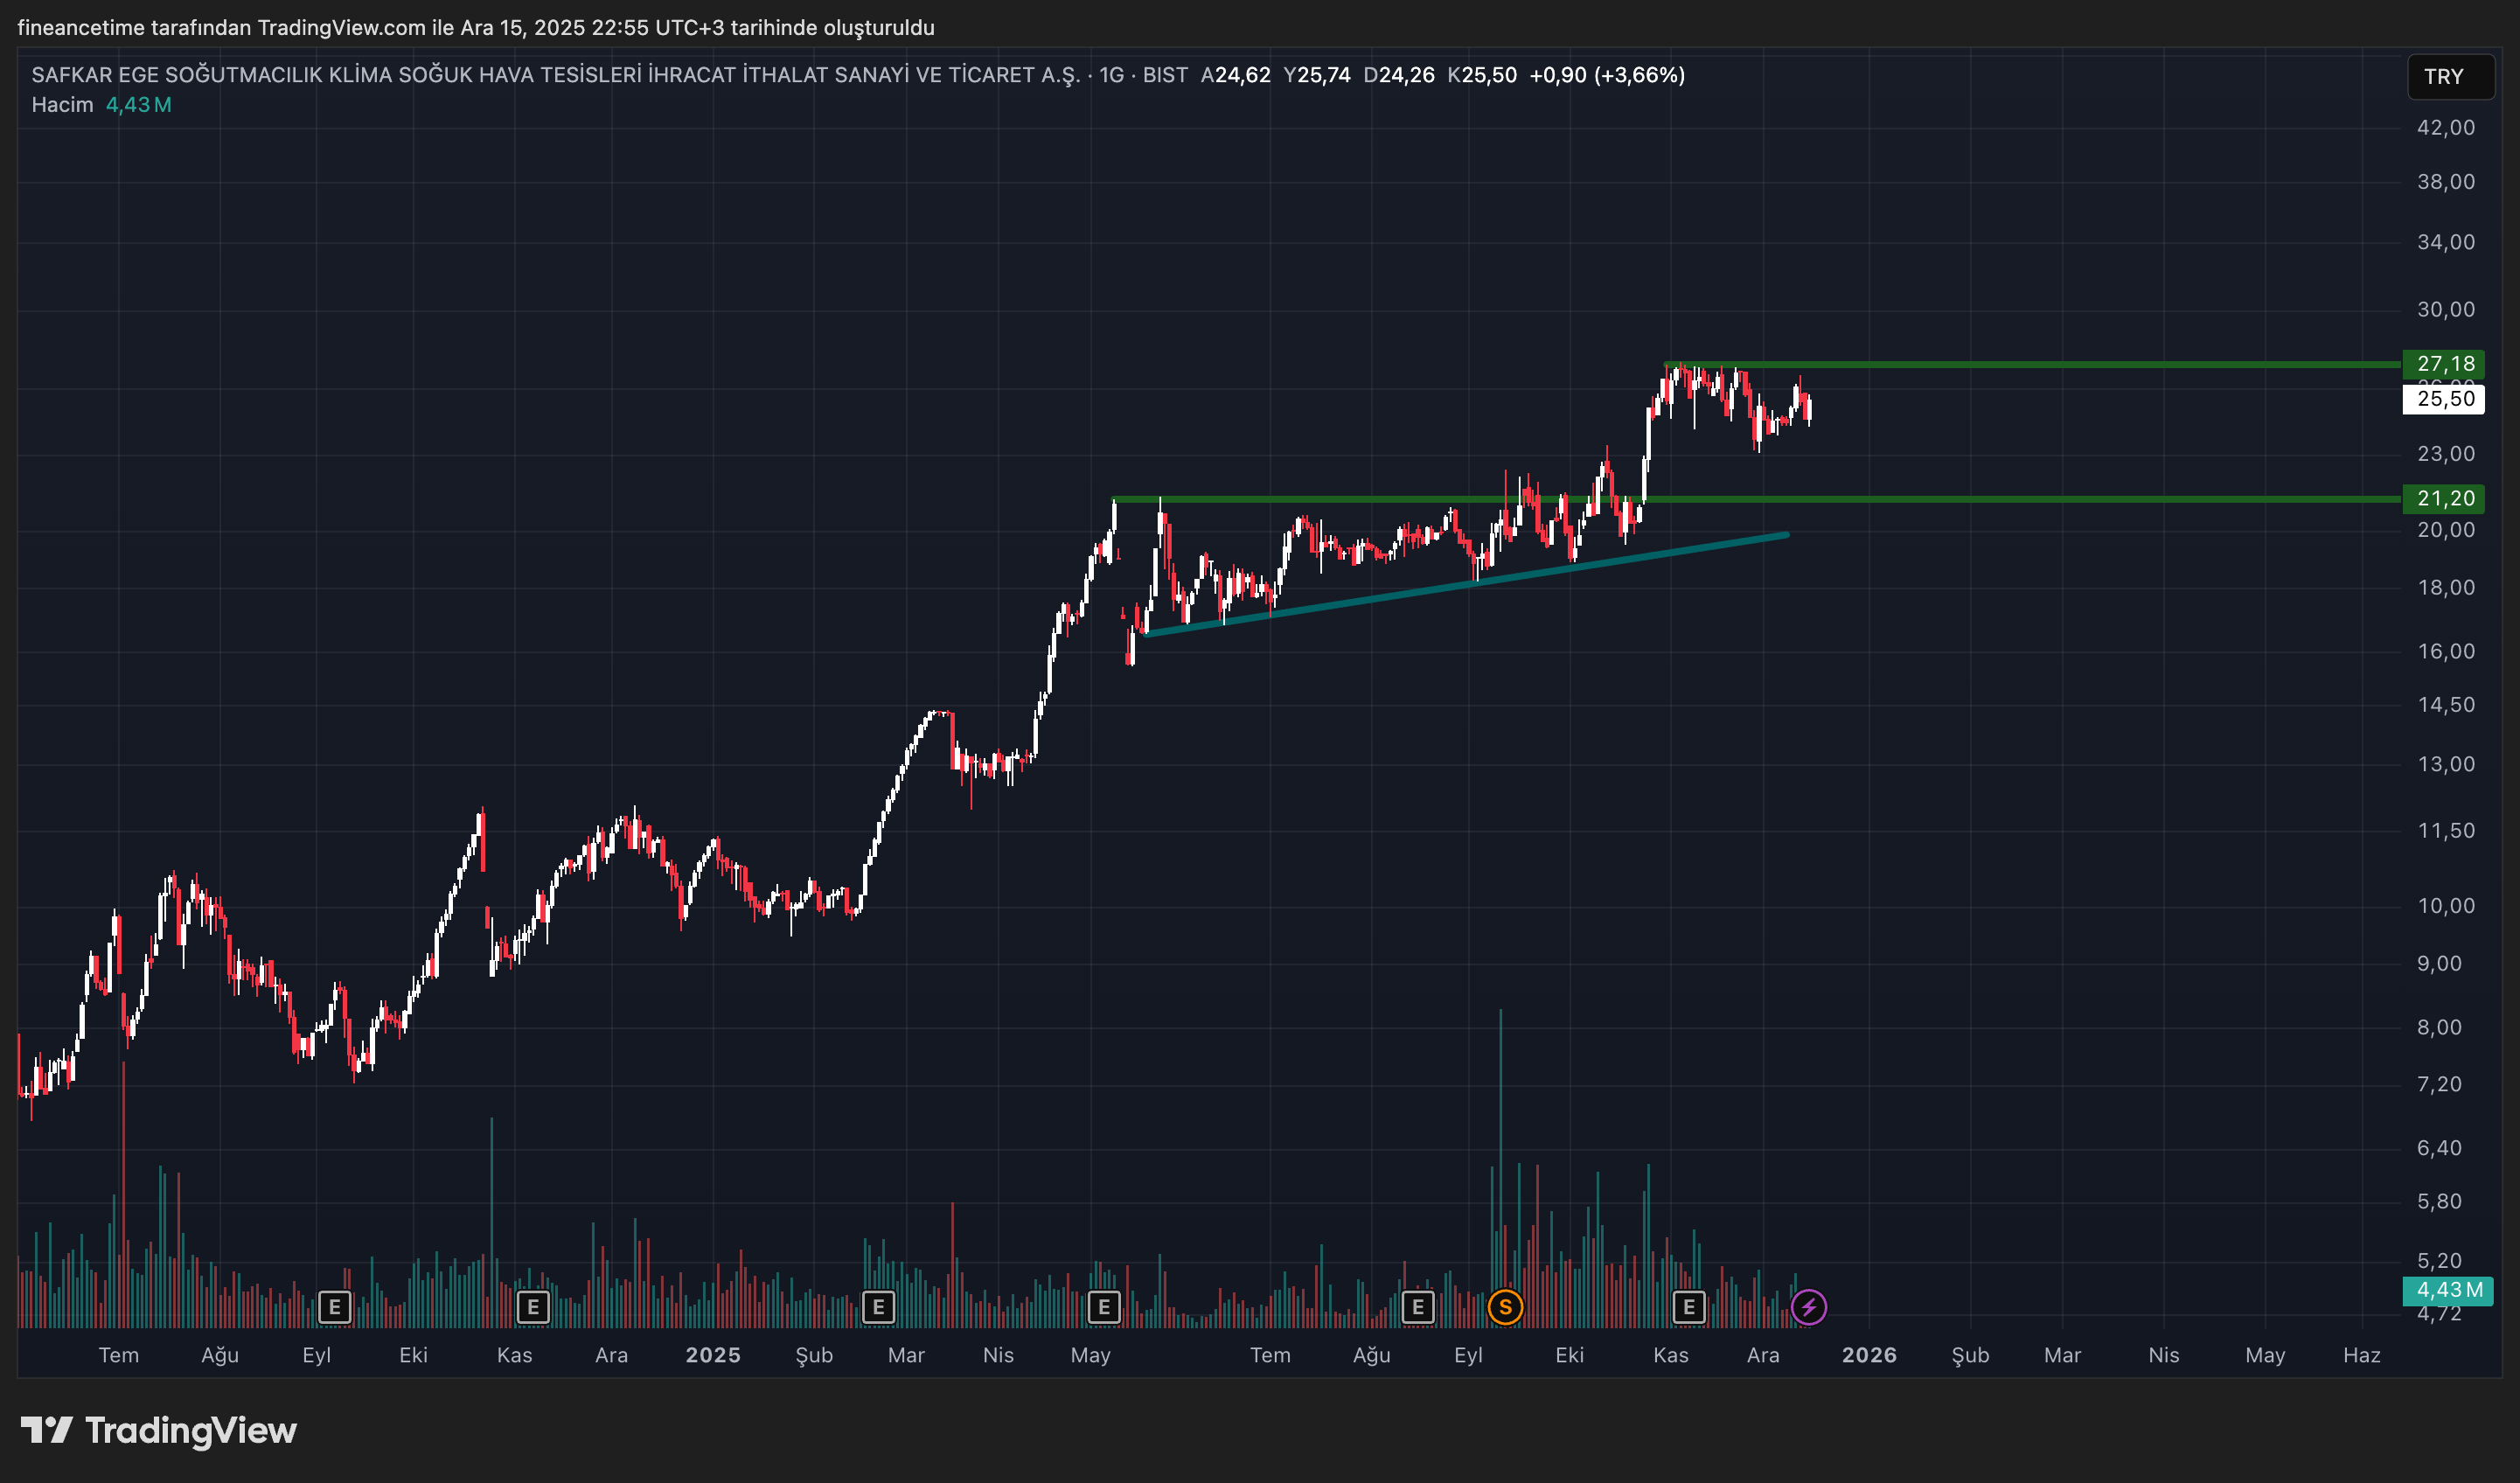Screen dimensions: 2520x1483
Task: Click the 21,20 green price label
Action: (x=2444, y=498)
